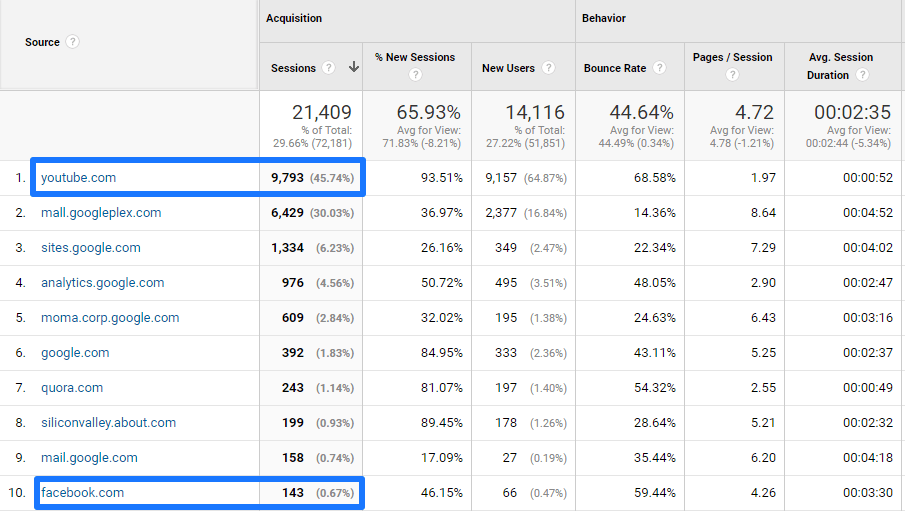The height and width of the screenshot is (511, 905).
Task: Select mall.googleplex.com pages per session 8.64
Action: tap(763, 212)
